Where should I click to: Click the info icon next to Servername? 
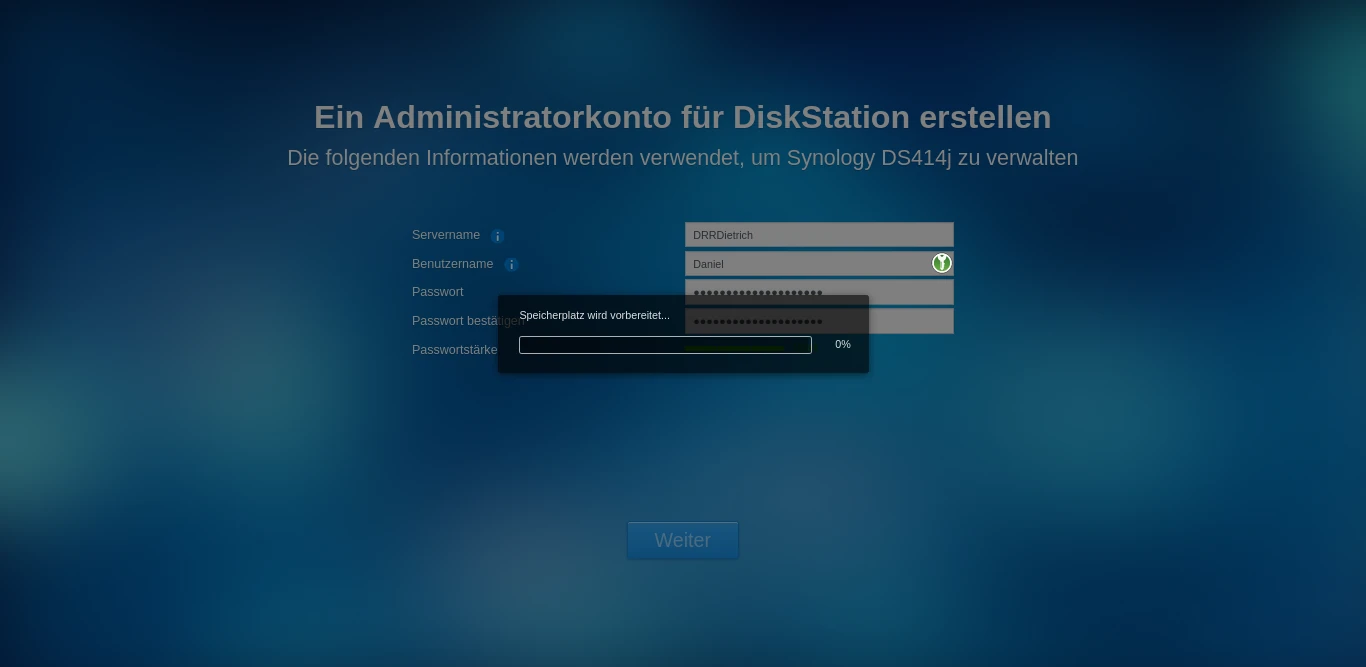[x=497, y=236]
